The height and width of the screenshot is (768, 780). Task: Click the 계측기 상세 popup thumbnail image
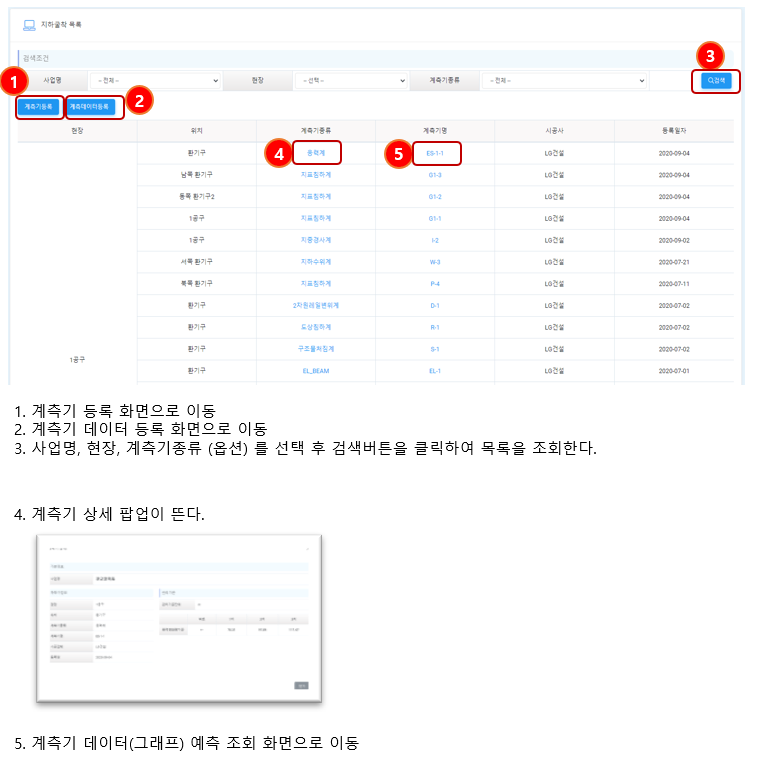(x=179, y=619)
